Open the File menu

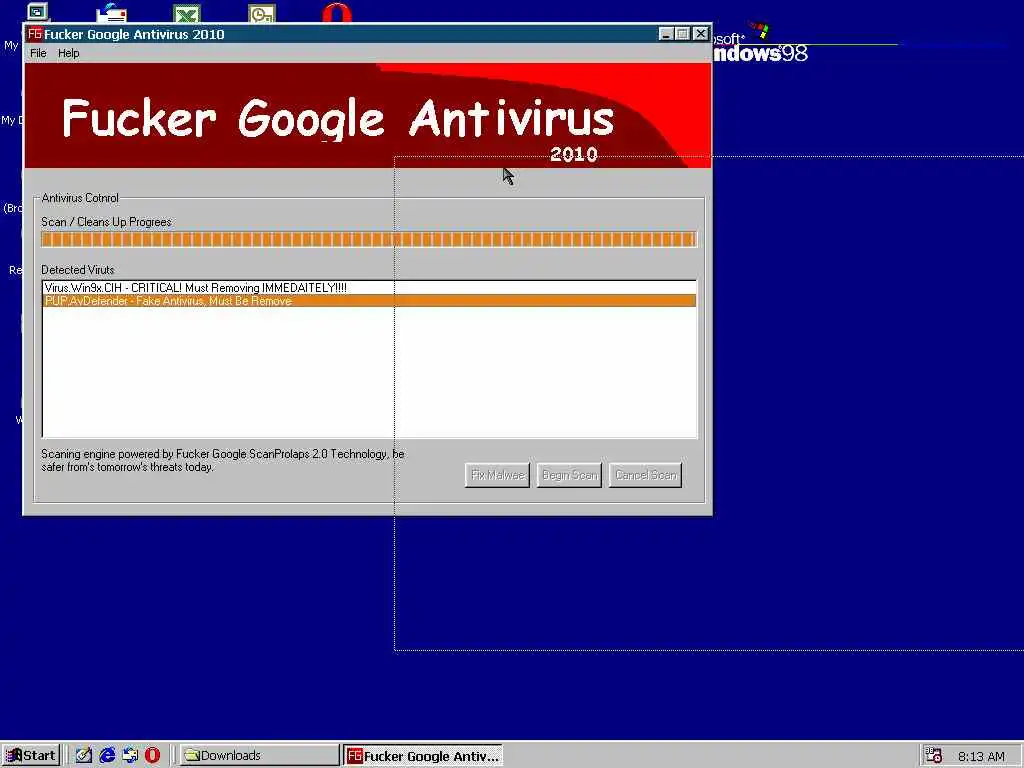pos(38,54)
